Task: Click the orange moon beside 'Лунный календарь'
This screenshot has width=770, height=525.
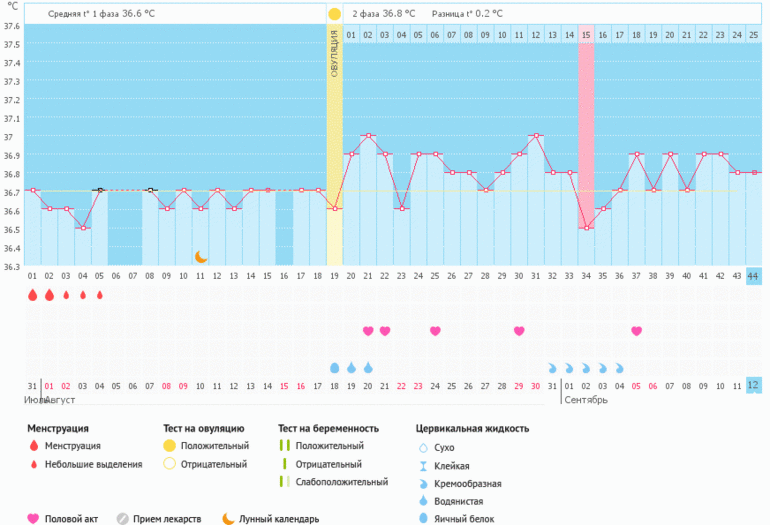Action: [x=228, y=518]
